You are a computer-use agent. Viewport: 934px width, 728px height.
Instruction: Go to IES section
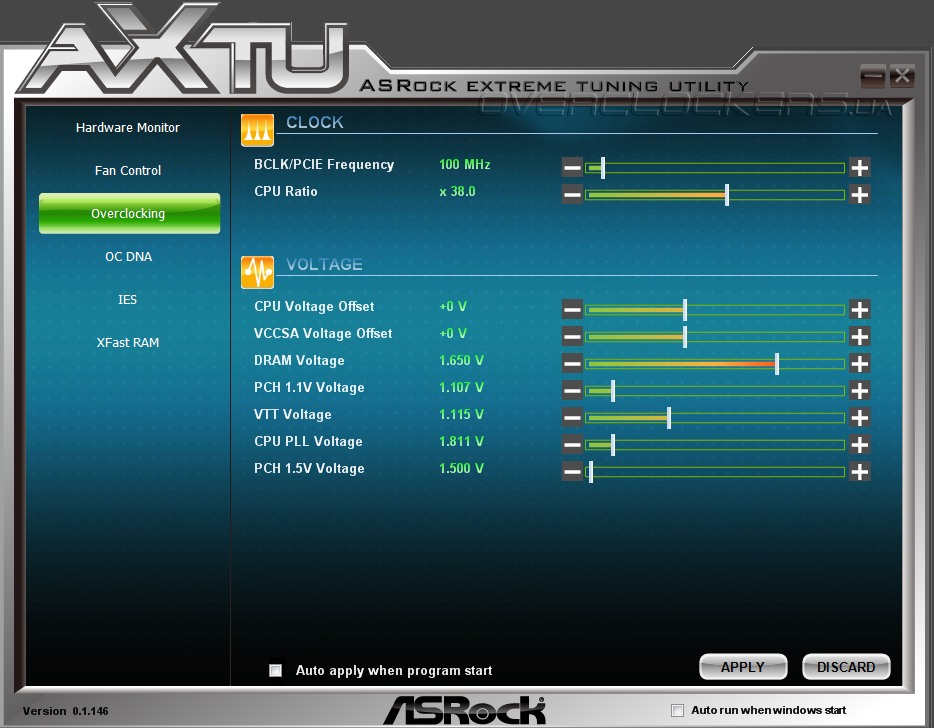click(127, 300)
